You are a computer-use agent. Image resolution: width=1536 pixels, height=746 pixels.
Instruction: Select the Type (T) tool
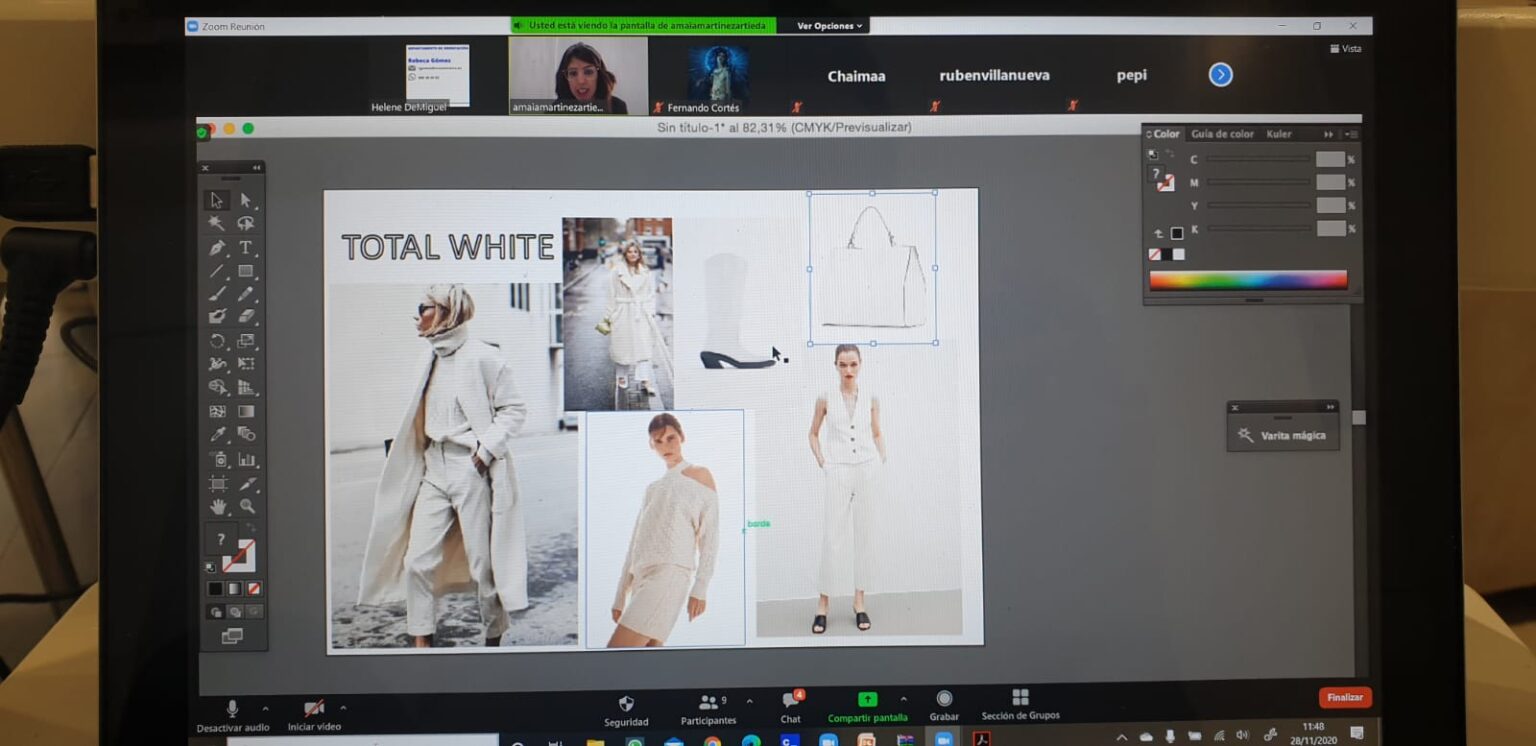[246, 247]
